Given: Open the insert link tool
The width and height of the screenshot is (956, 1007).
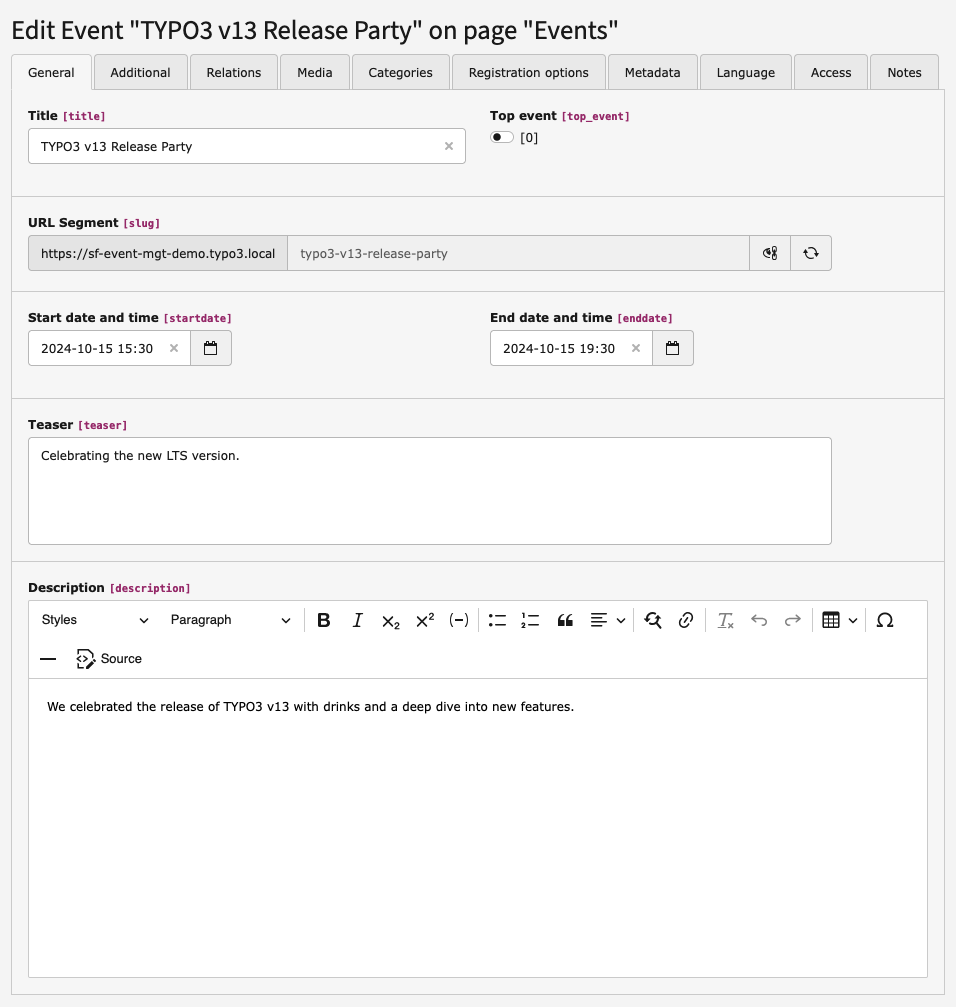Looking at the screenshot, I should click(x=686, y=620).
